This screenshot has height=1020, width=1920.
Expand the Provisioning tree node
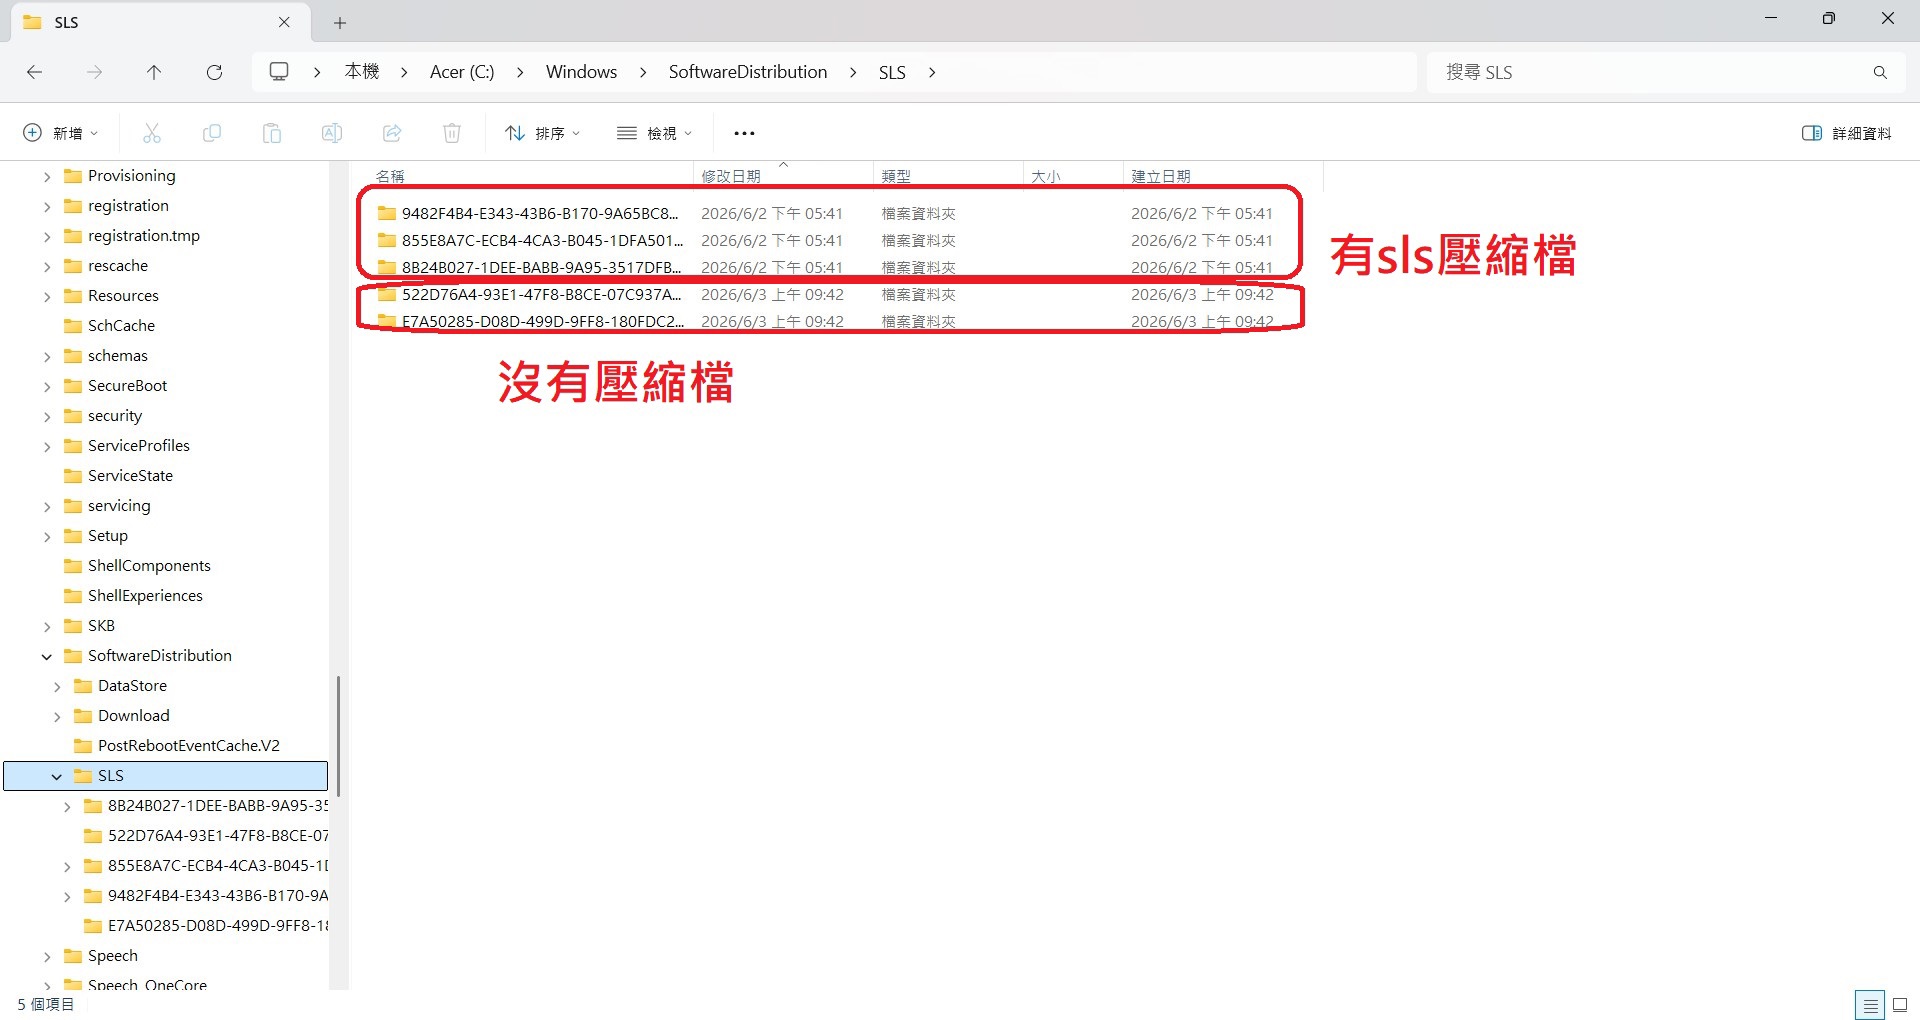(47, 176)
